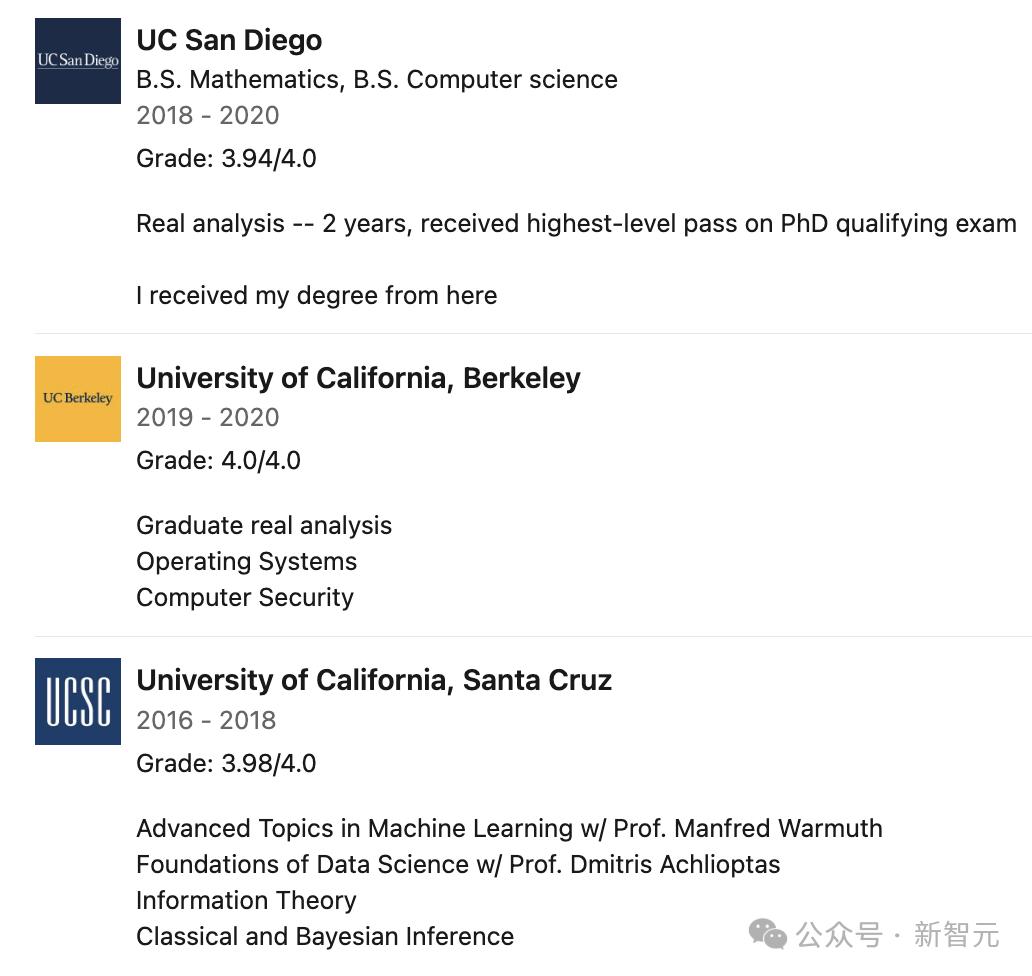Click the 新智元 watermark text
Image resolution: width=1032 pixels, height=976 pixels.
(x=956, y=935)
